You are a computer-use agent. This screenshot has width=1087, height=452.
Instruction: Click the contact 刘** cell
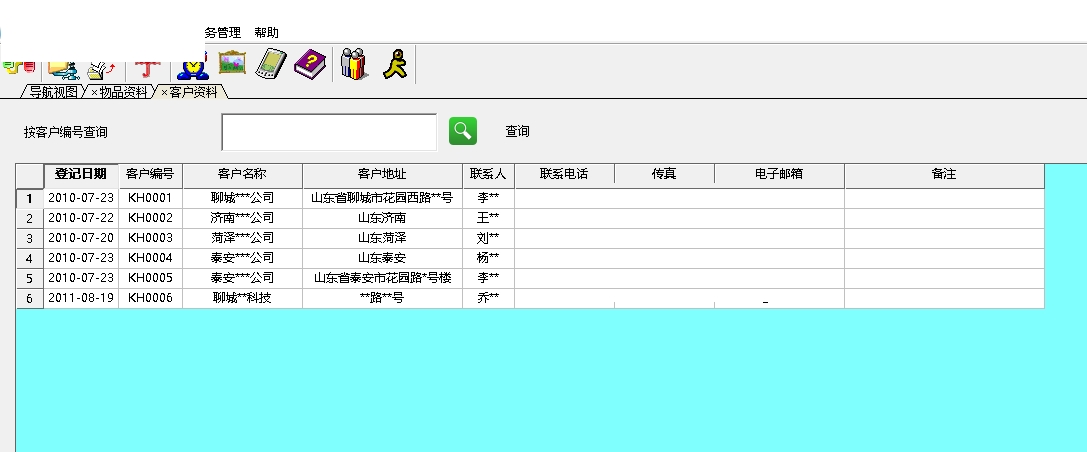click(488, 238)
